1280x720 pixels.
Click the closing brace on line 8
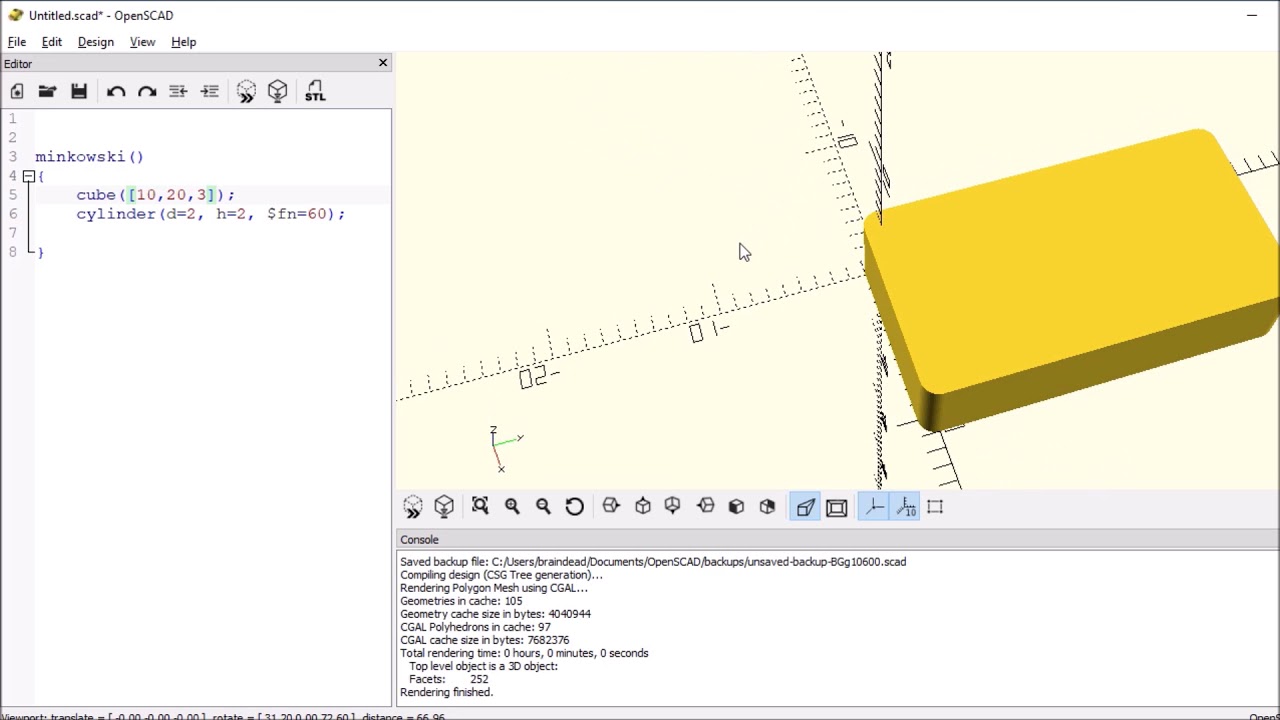[x=40, y=252]
